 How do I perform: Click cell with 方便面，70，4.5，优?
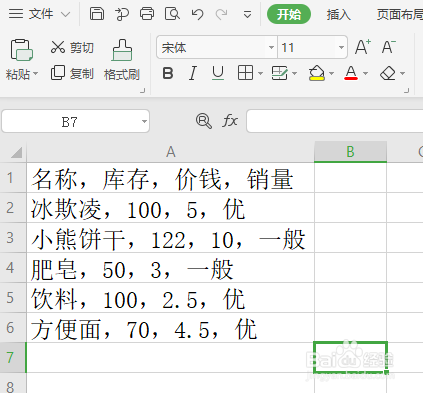[170, 328]
